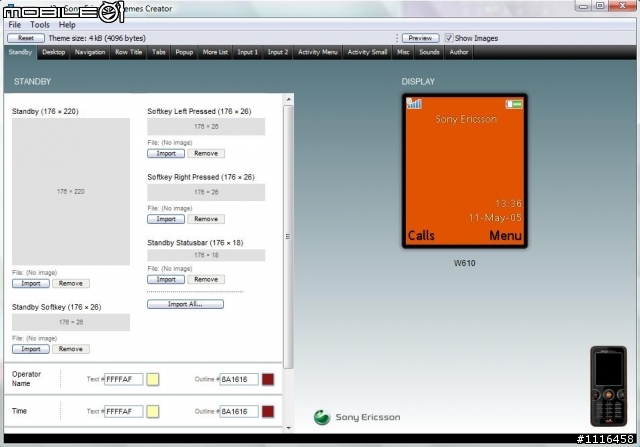Click the W610 model label
Viewport: 640px width, 447px height.
click(464, 263)
